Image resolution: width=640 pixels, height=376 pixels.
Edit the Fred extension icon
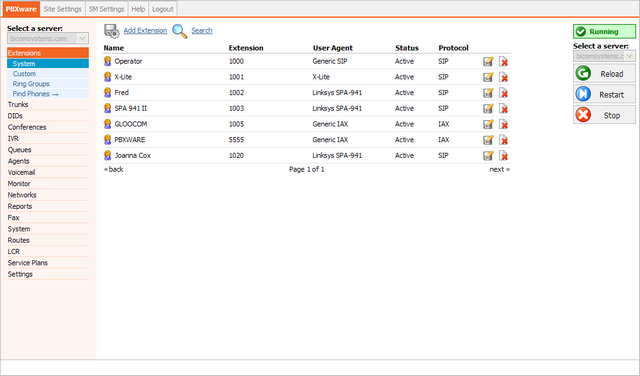[488, 93]
